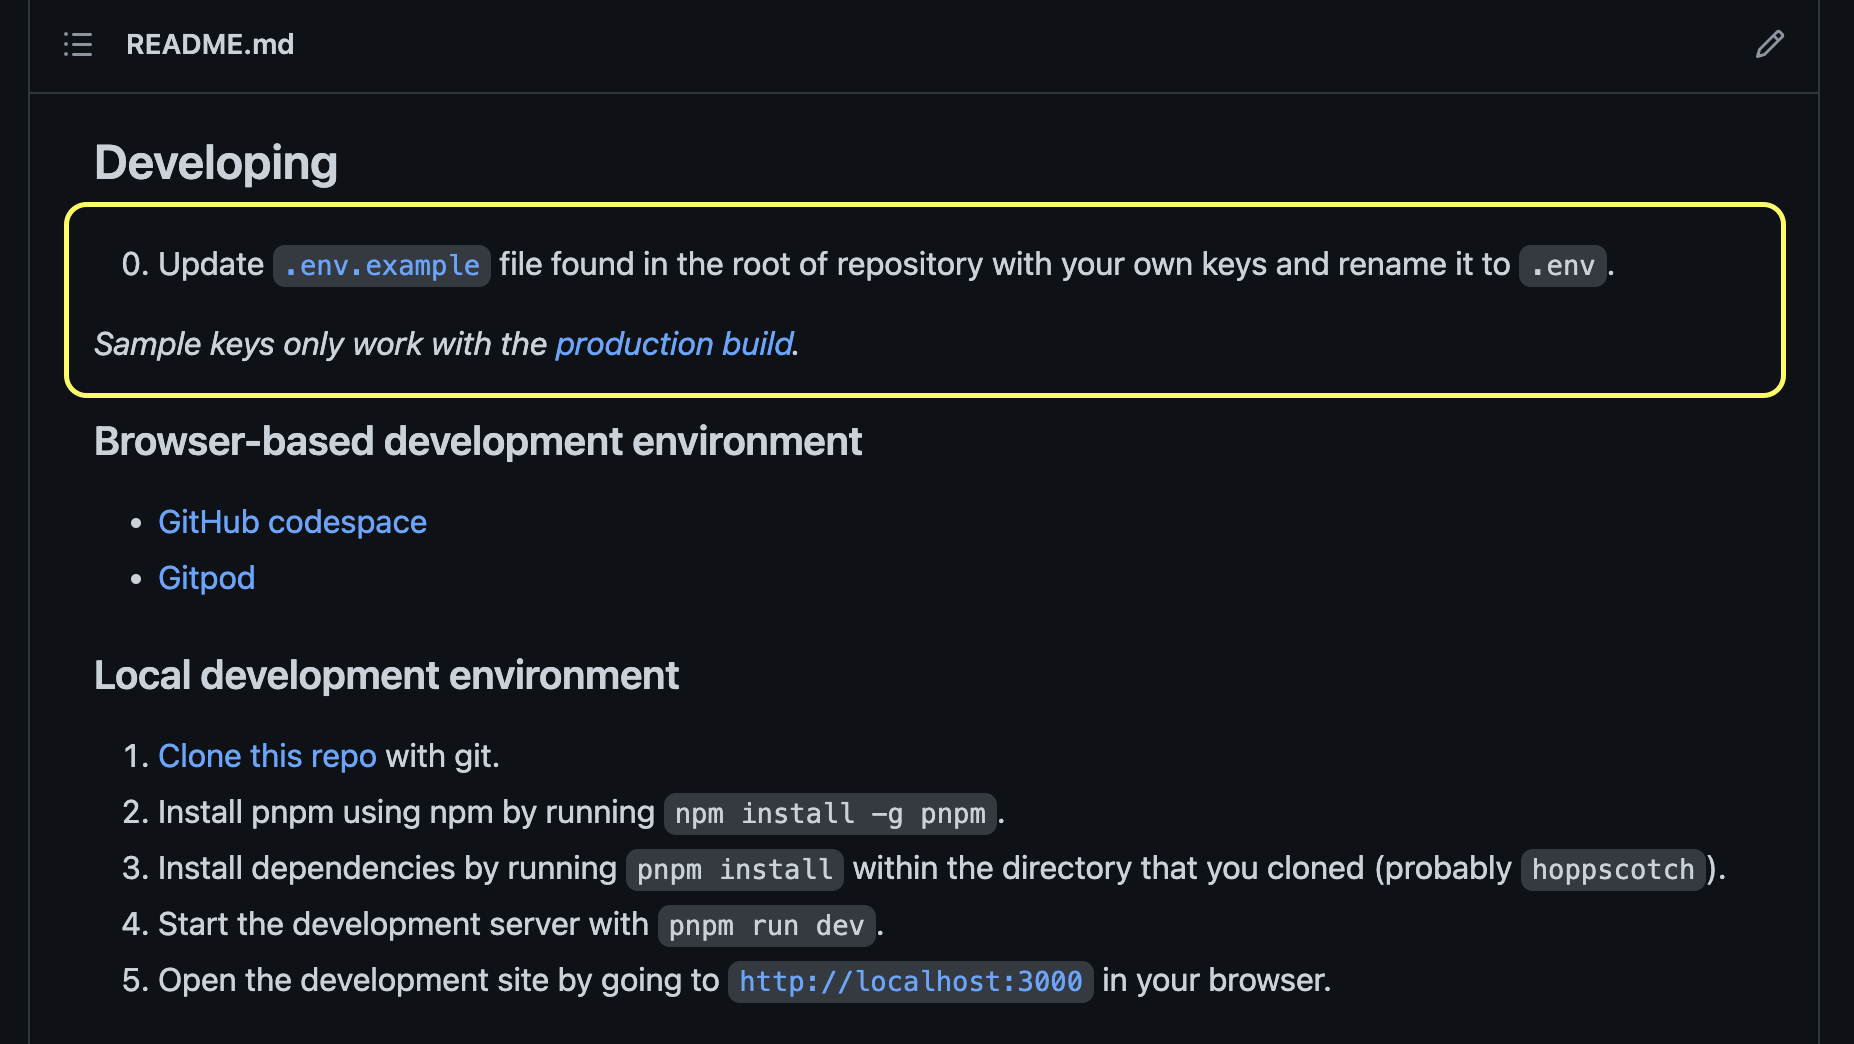The height and width of the screenshot is (1044, 1854).
Task: Click the Sample keys italic note text
Action: (x=447, y=344)
